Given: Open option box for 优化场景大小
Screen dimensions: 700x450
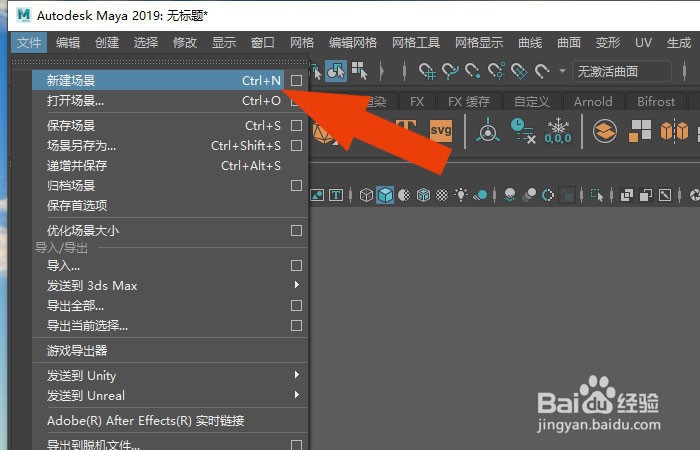Looking at the screenshot, I should (x=296, y=231).
